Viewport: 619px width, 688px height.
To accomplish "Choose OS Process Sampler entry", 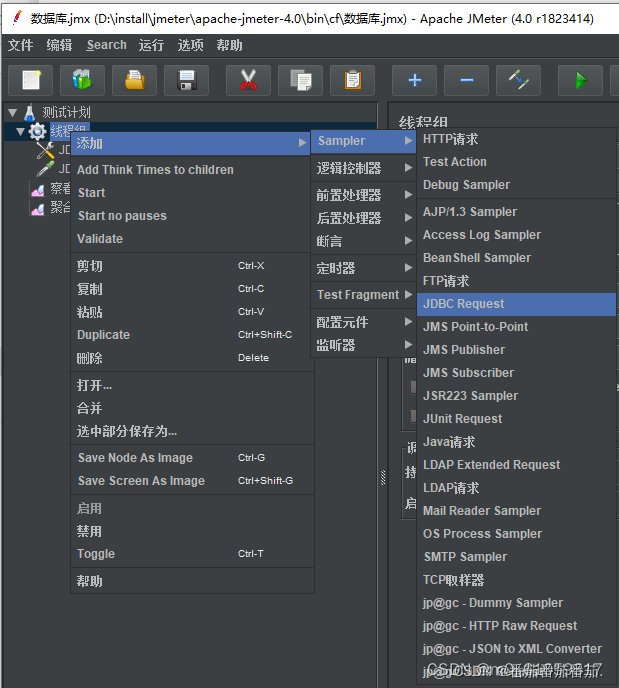I will 516,534.
